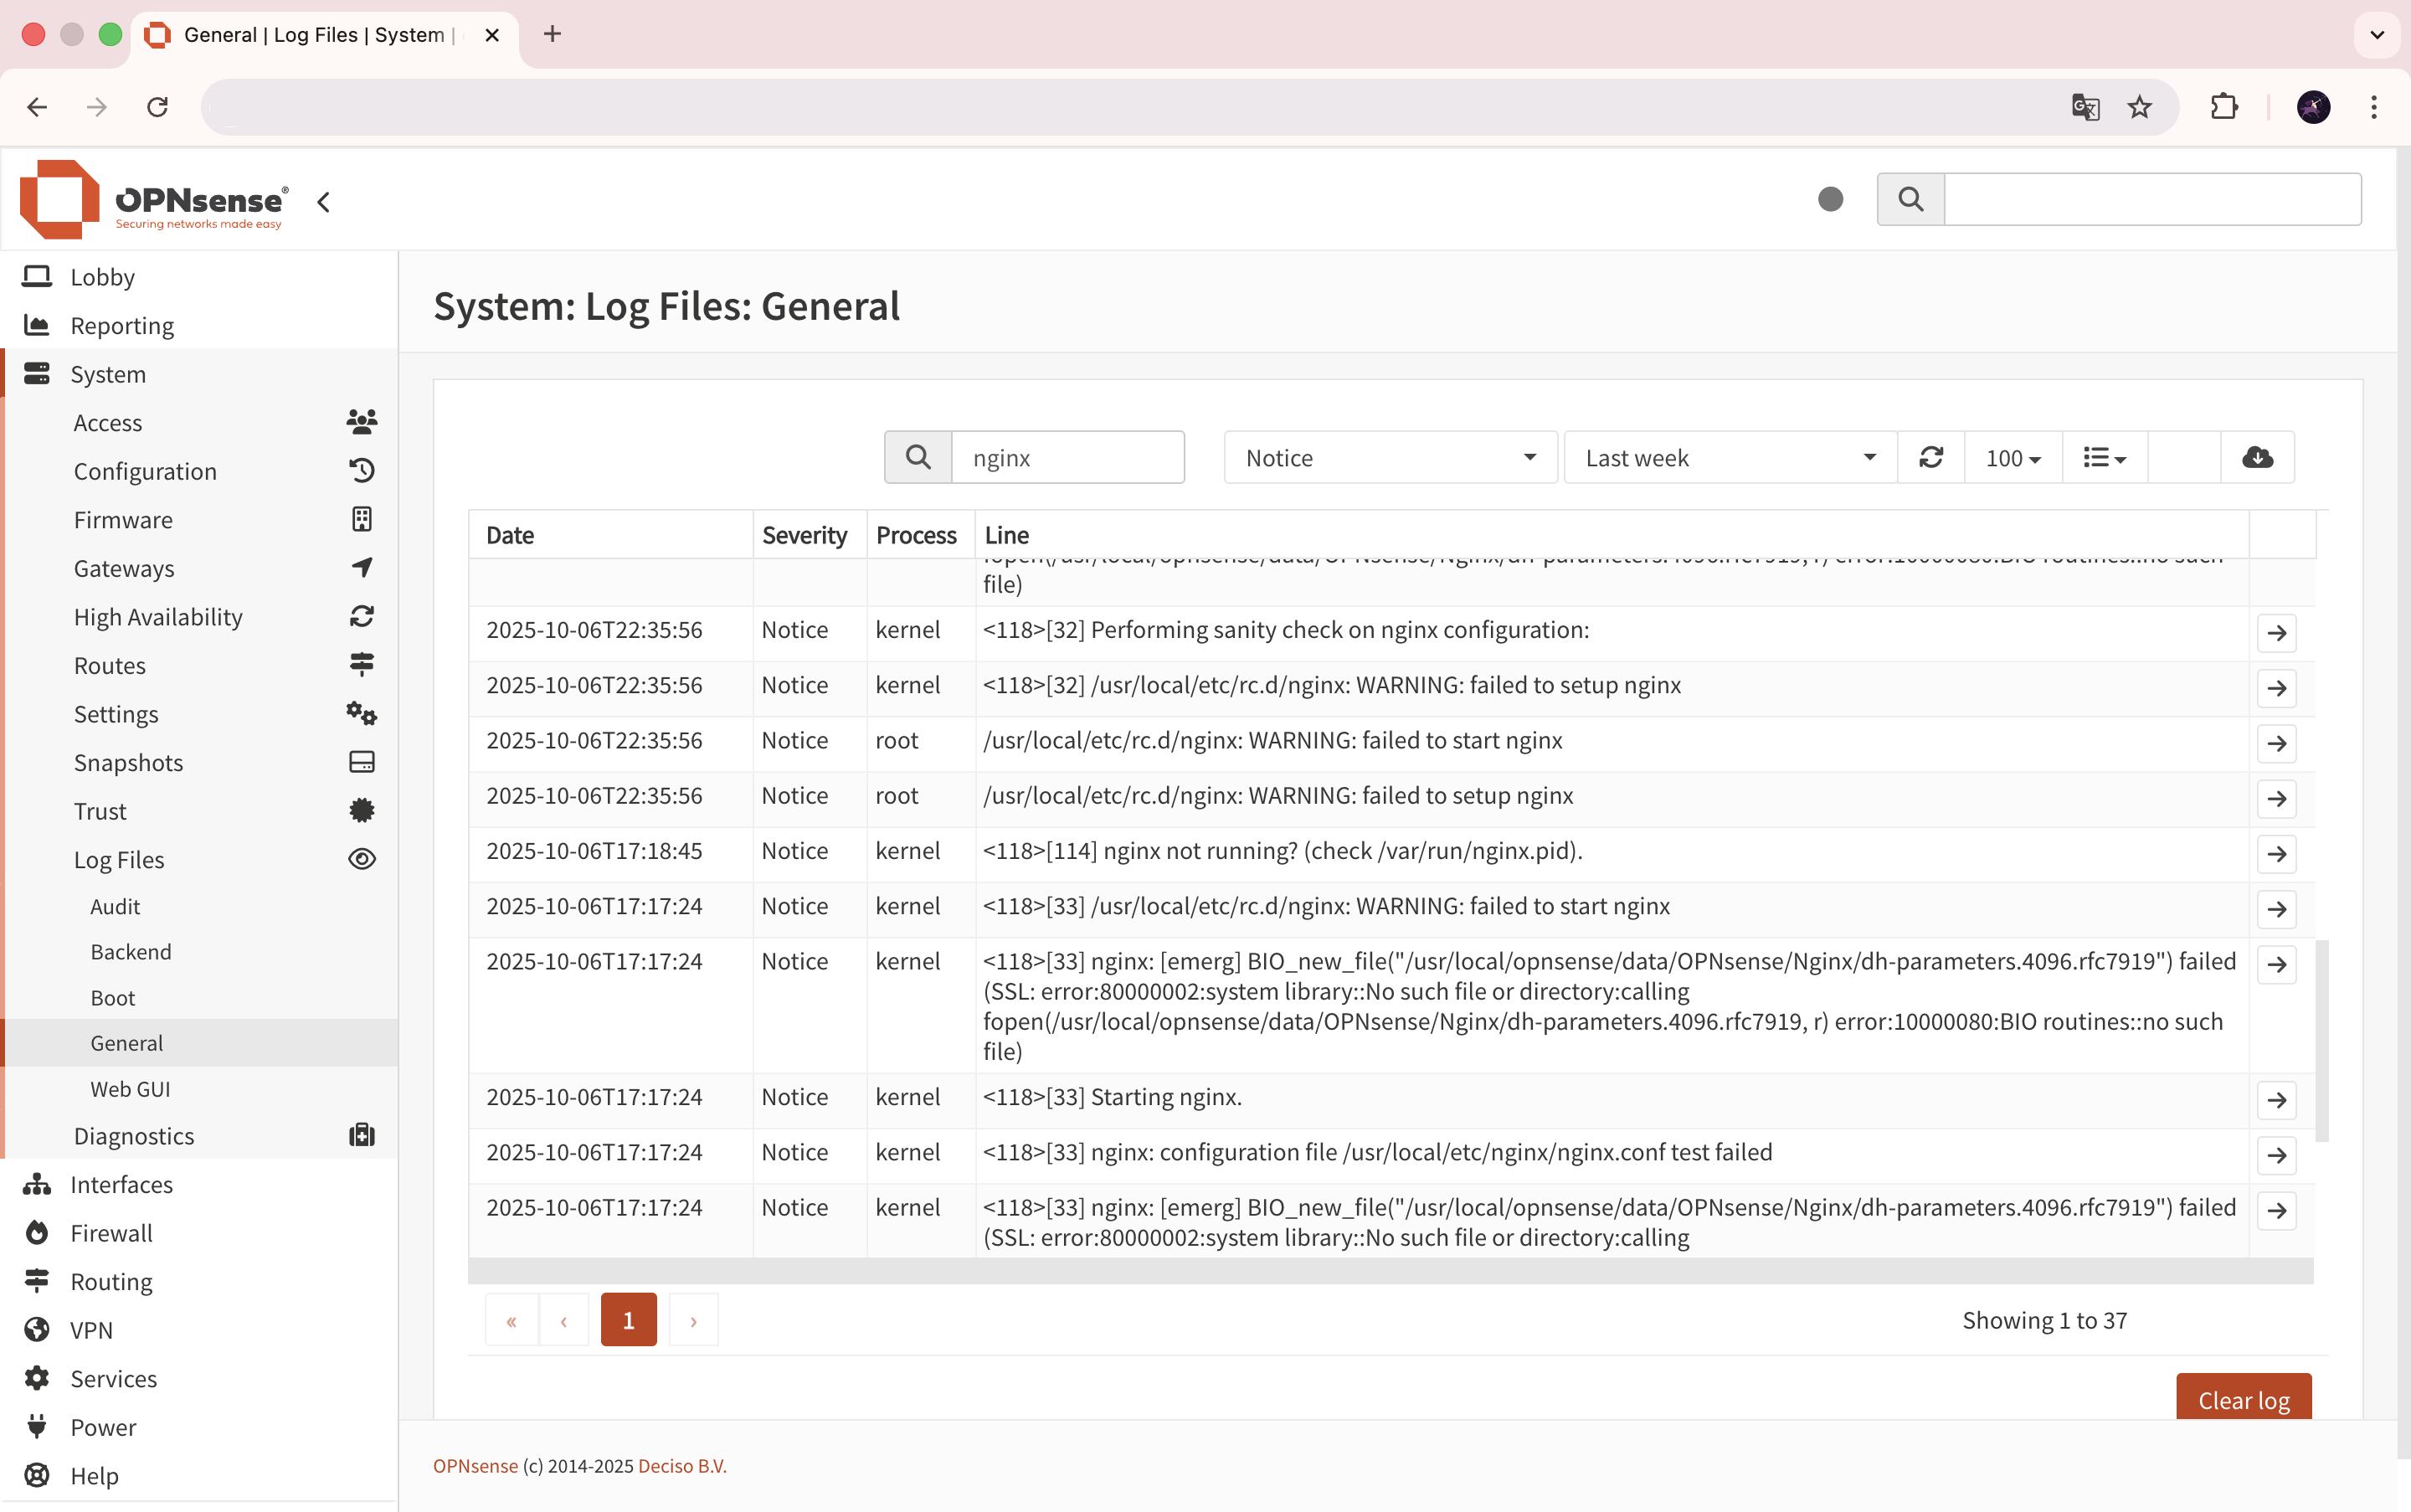Collapse the System menu section
The width and height of the screenshot is (2411, 1512).
click(200, 374)
